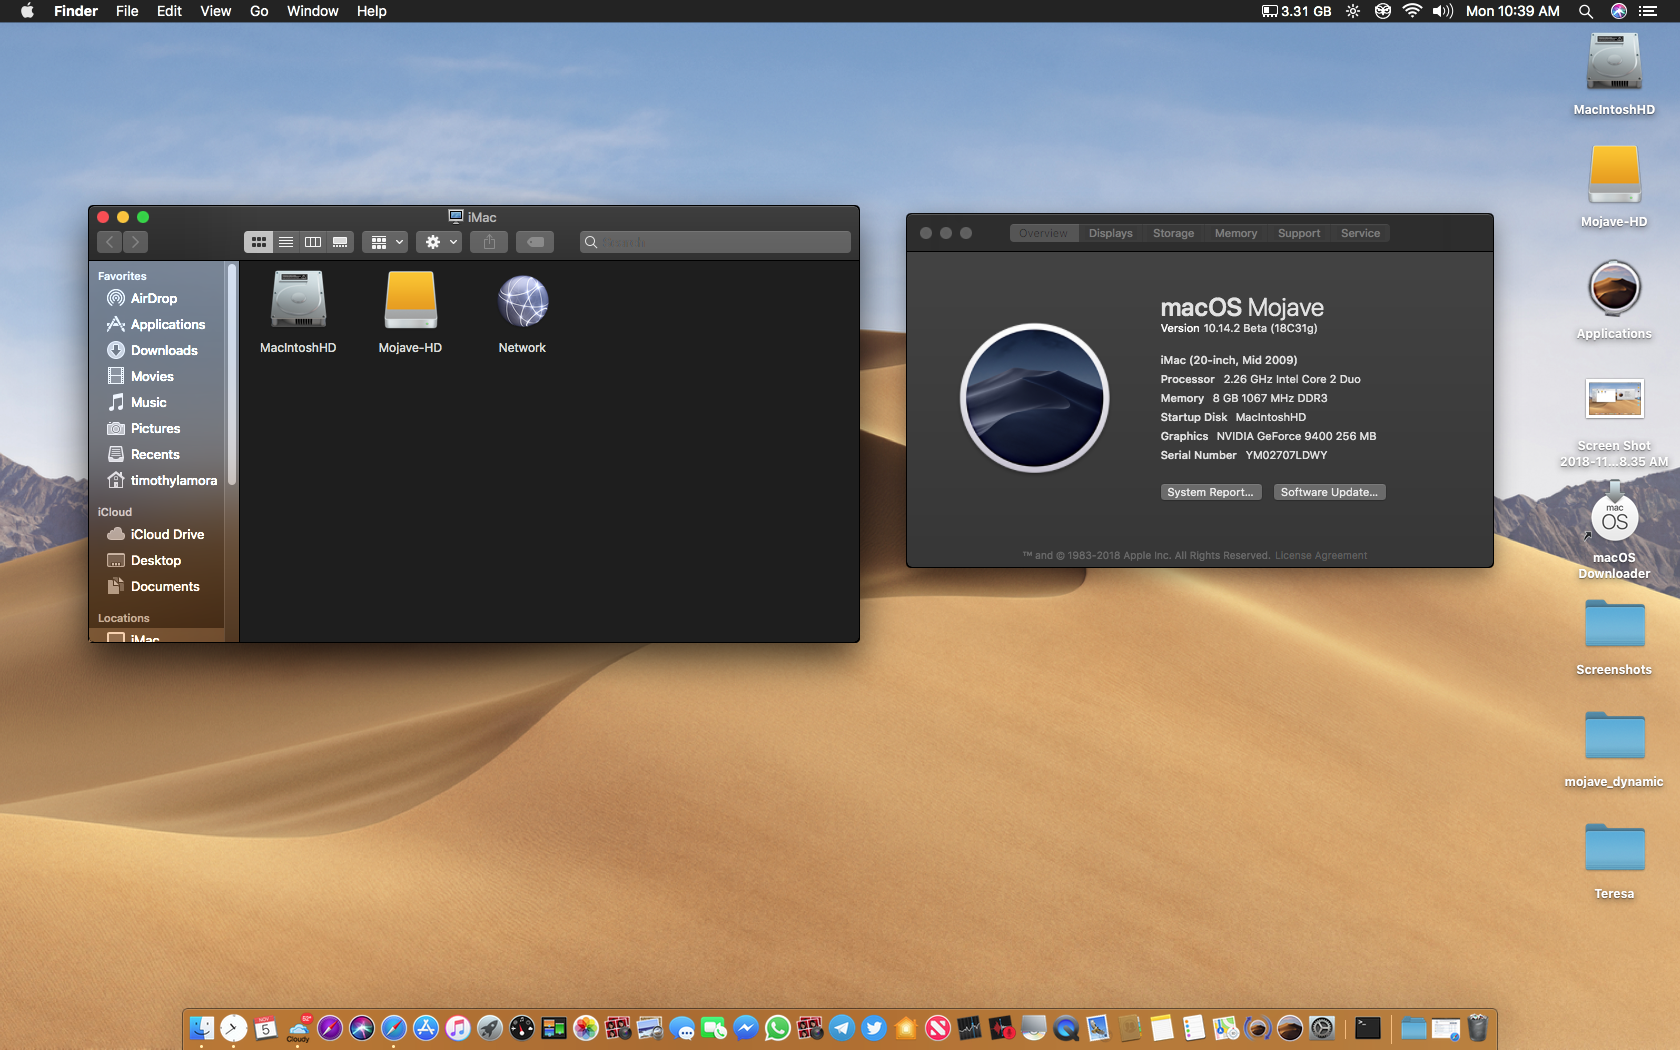Go back in Finder window
Viewport: 1680px width, 1050px height.
[110, 242]
